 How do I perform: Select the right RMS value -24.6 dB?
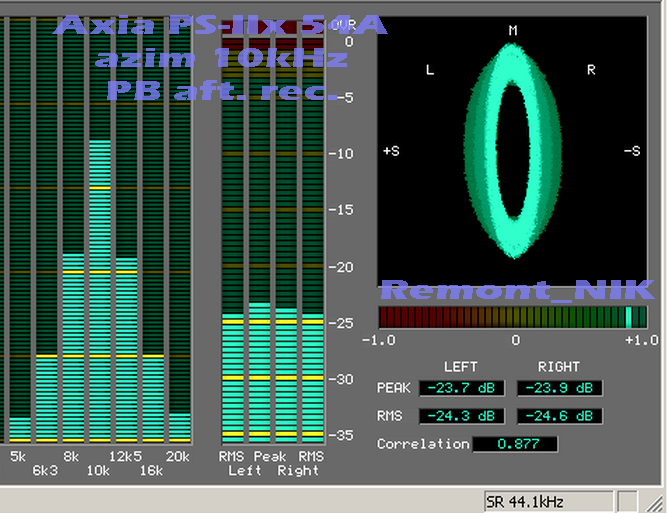coord(559,416)
